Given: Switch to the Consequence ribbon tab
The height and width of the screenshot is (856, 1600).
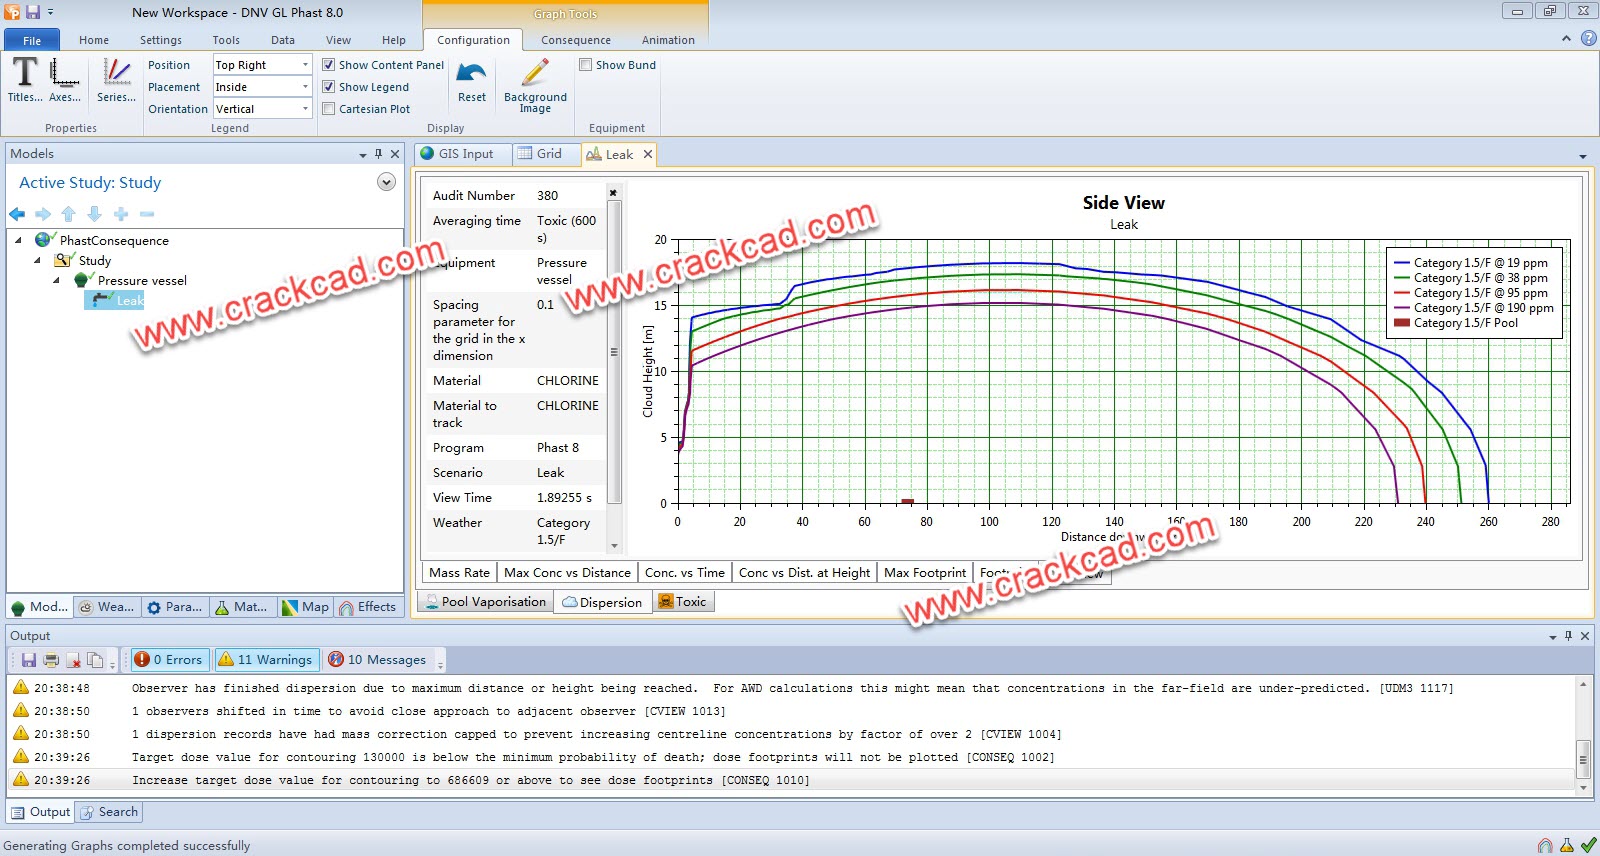Looking at the screenshot, I should click(x=576, y=40).
